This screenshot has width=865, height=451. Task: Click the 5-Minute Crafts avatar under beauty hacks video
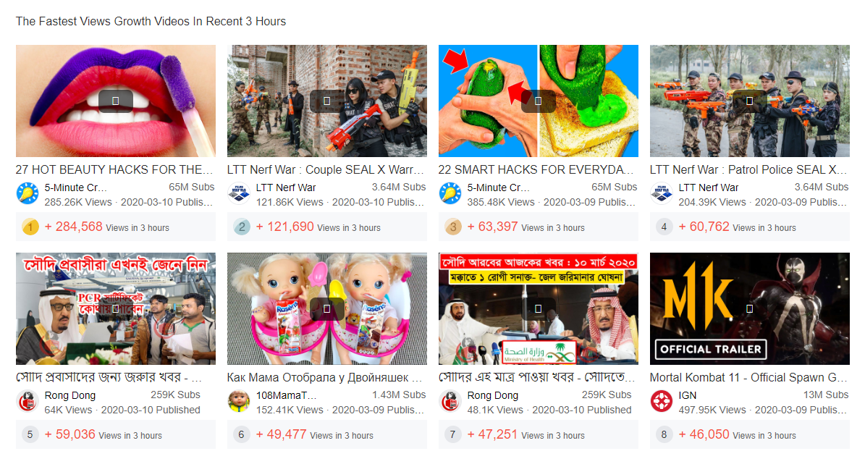coord(28,194)
